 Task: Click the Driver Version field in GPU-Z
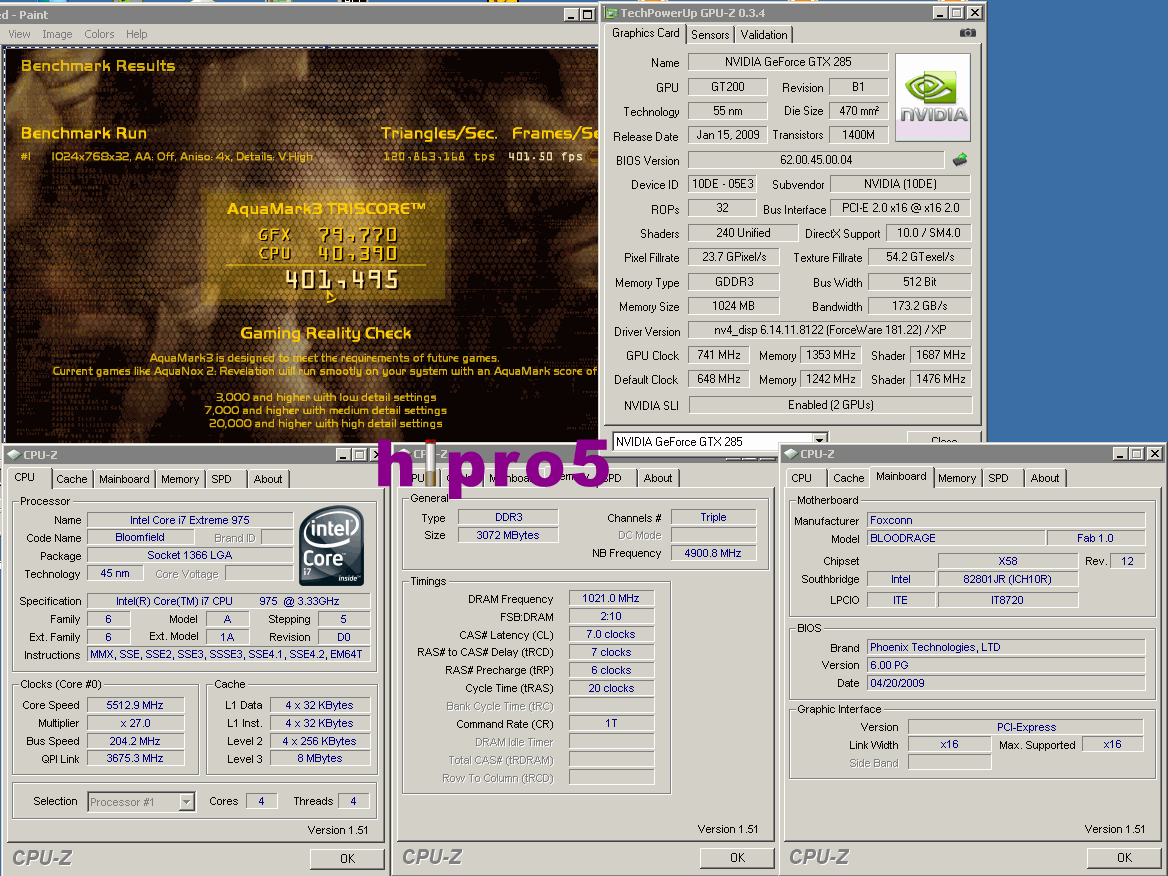830,330
